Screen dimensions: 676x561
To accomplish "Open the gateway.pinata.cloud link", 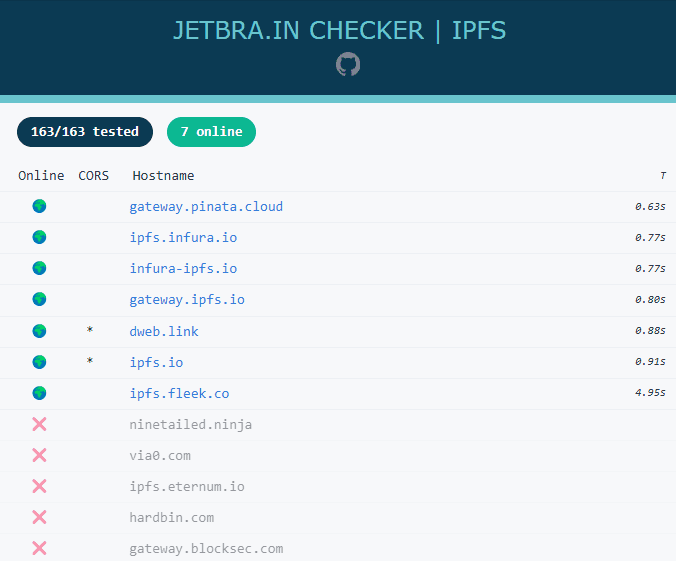I will click(x=206, y=207).
